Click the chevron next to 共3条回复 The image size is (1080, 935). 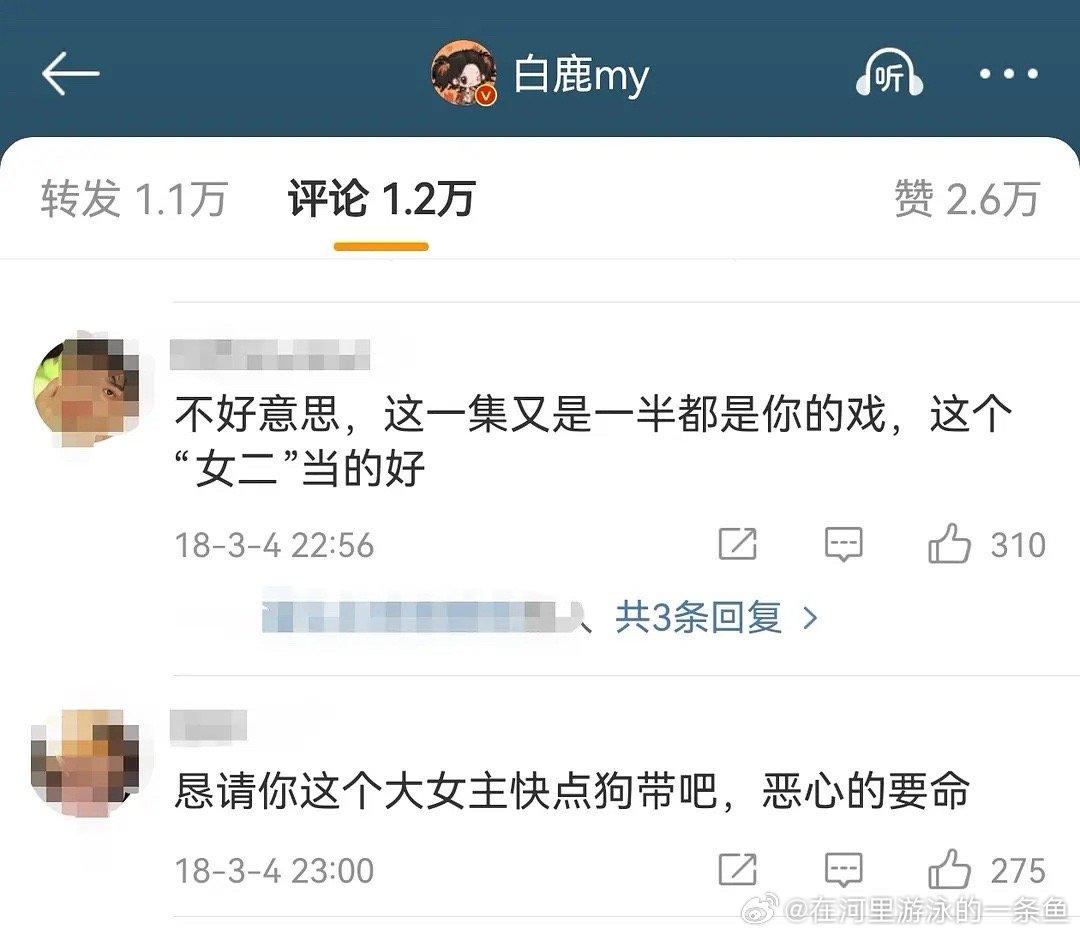tap(811, 618)
